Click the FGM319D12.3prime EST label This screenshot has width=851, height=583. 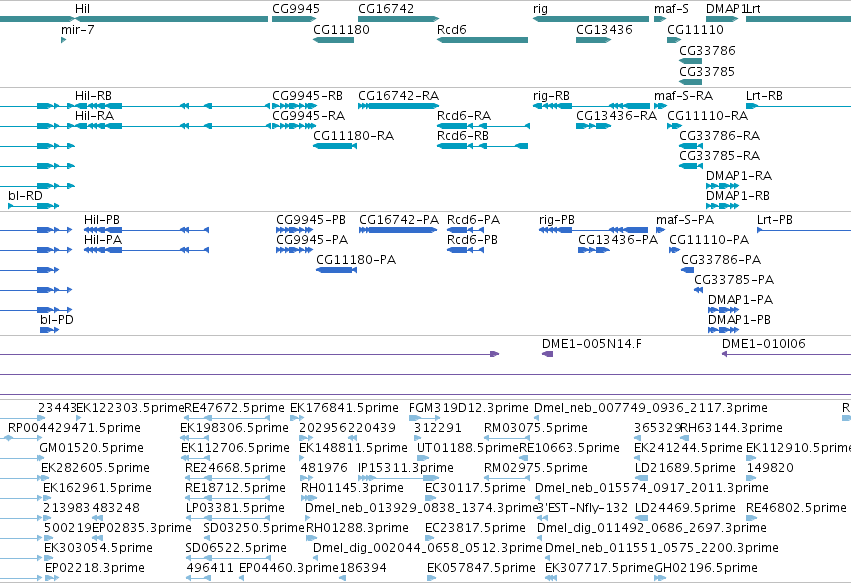(468, 408)
